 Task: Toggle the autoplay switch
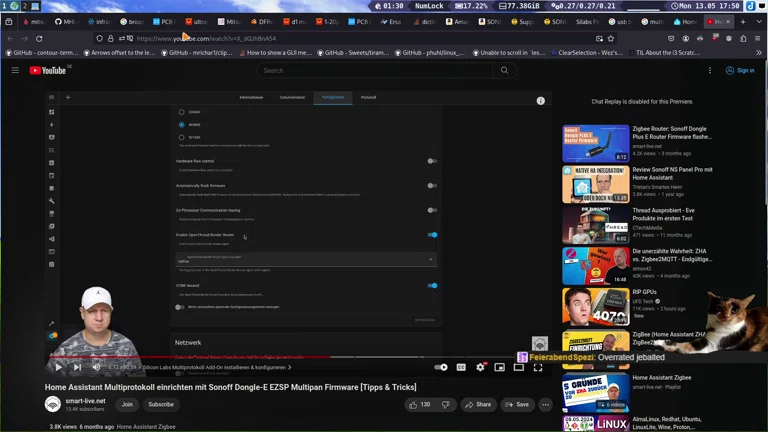[441, 367]
